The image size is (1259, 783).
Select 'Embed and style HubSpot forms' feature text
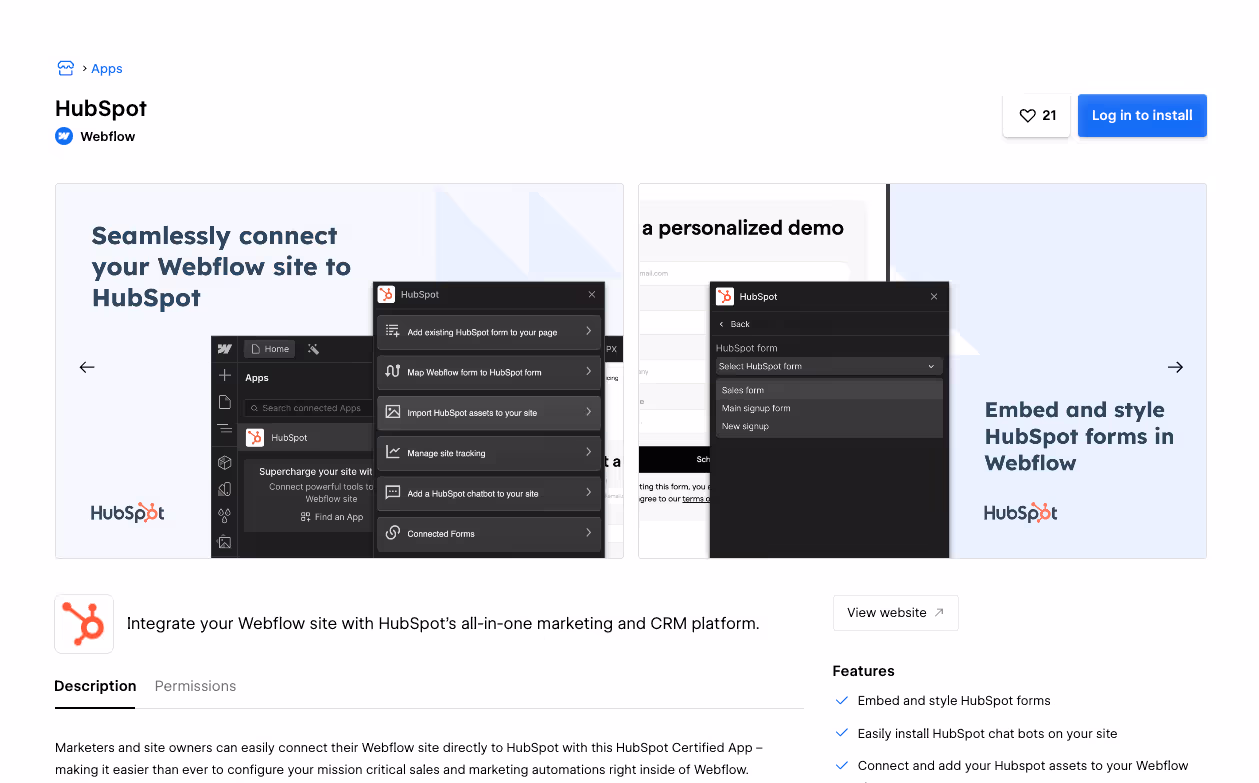pyautogui.click(x=954, y=701)
